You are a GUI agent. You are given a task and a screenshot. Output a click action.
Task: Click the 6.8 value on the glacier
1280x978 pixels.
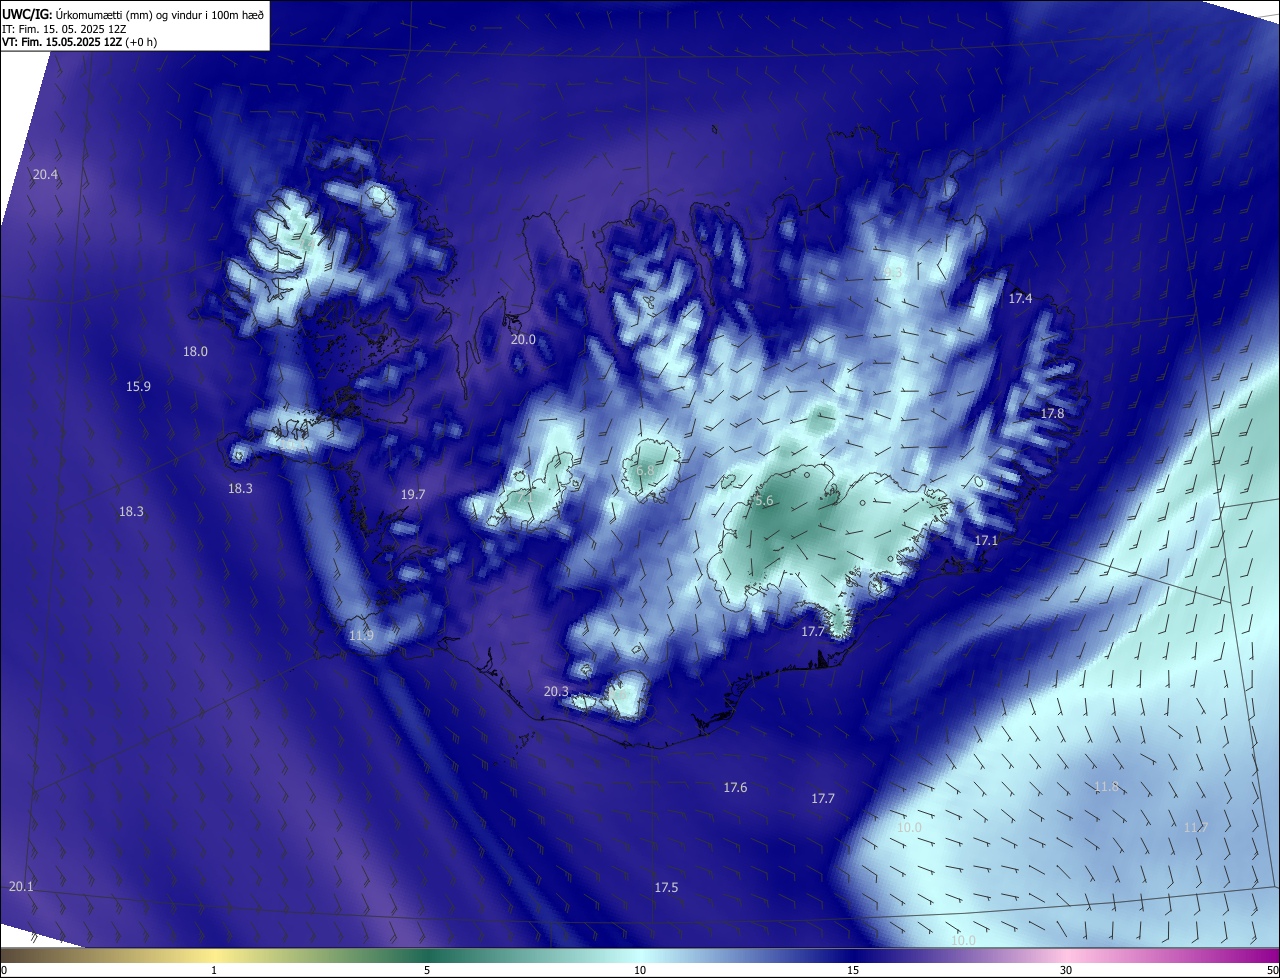click(645, 470)
